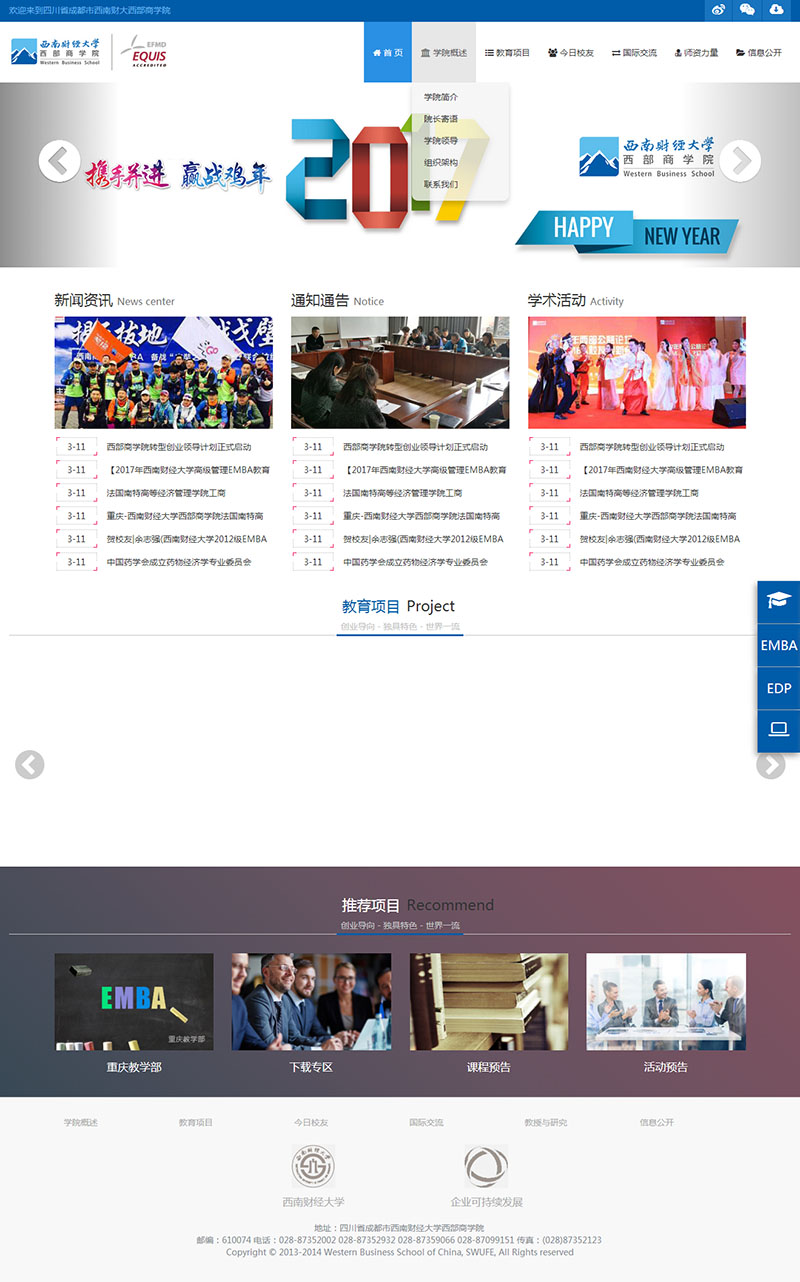Go to previous banner slide arrow
Image resolution: width=800 pixels, height=1282 pixels.
(59, 161)
